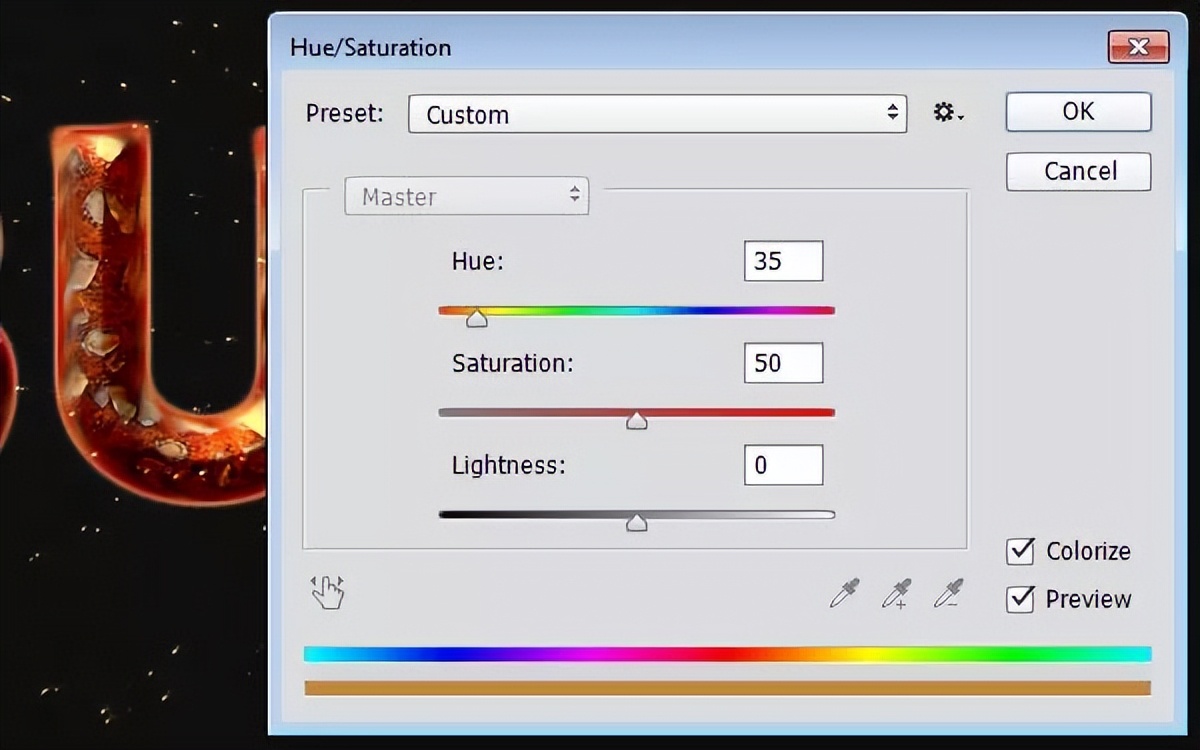
Task: Click the Saturation: label
Action: pos(513,363)
